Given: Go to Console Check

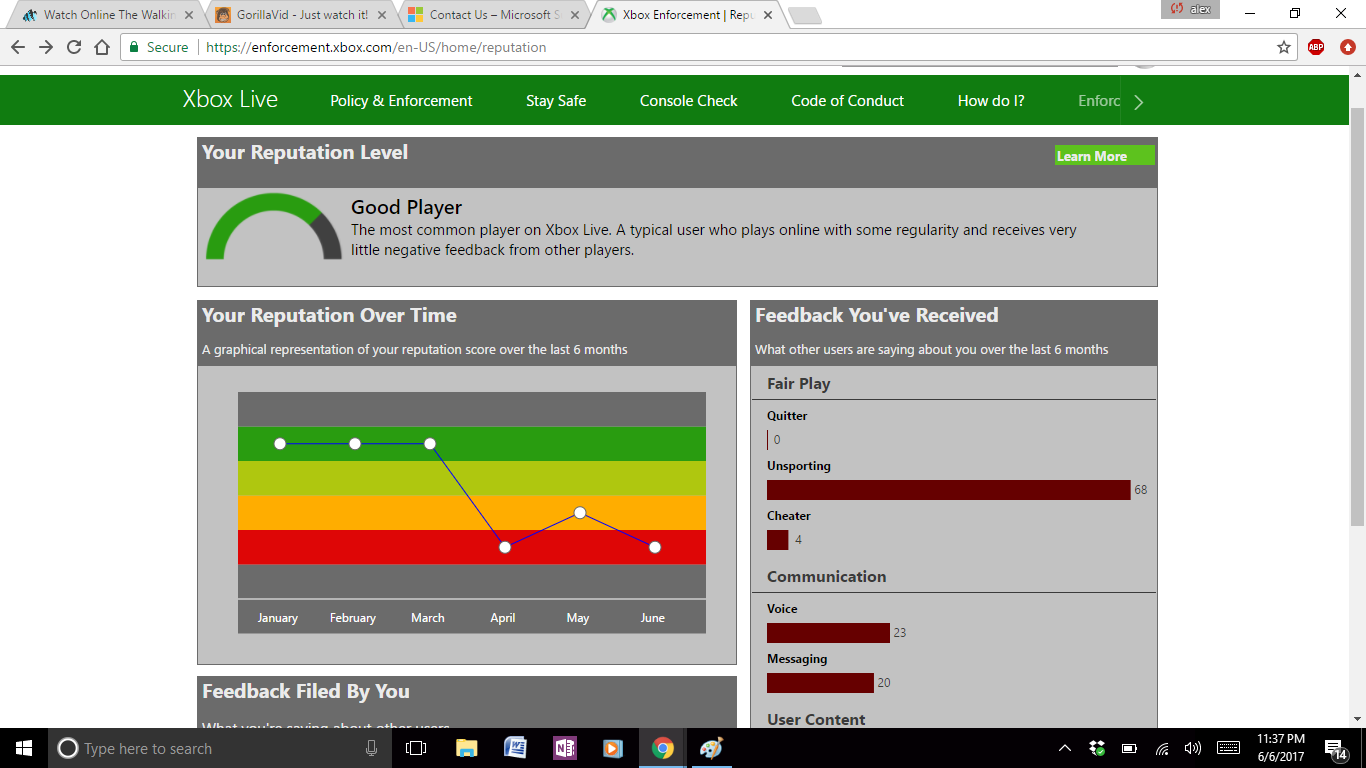Looking at the screenshot, I should coord(688,101).
